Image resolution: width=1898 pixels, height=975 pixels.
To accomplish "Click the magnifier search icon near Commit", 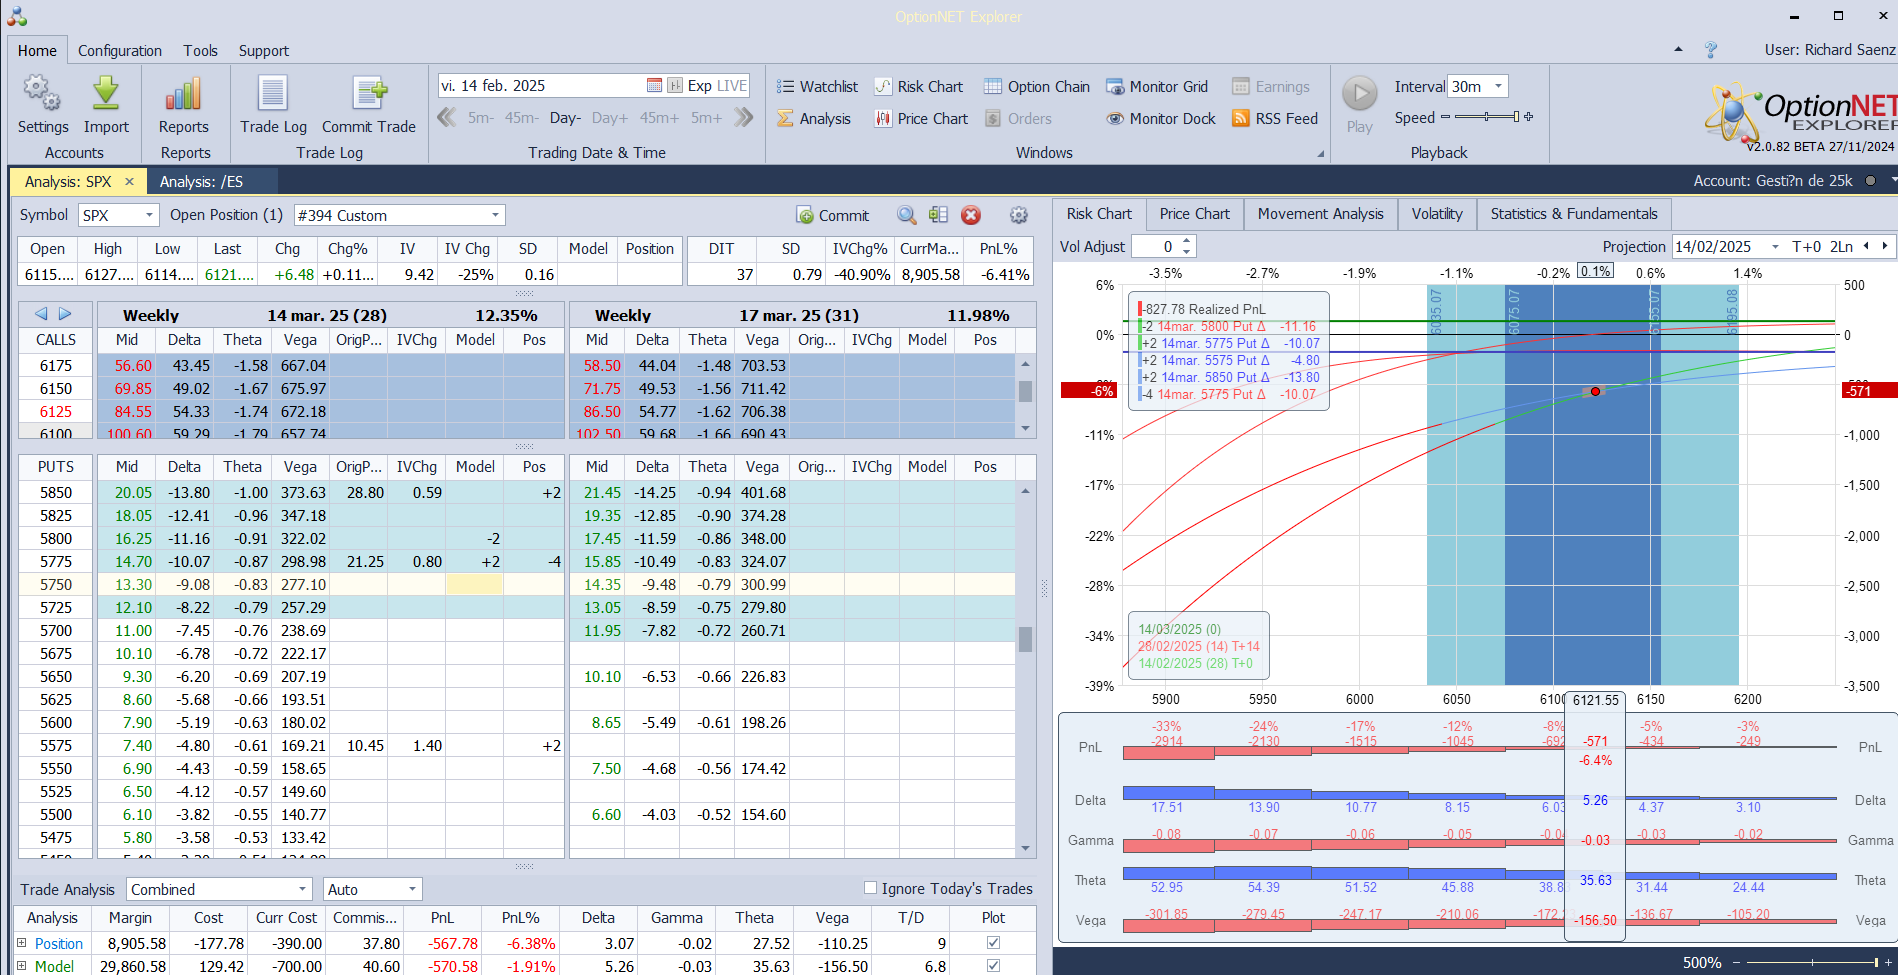I will [906, 215].
